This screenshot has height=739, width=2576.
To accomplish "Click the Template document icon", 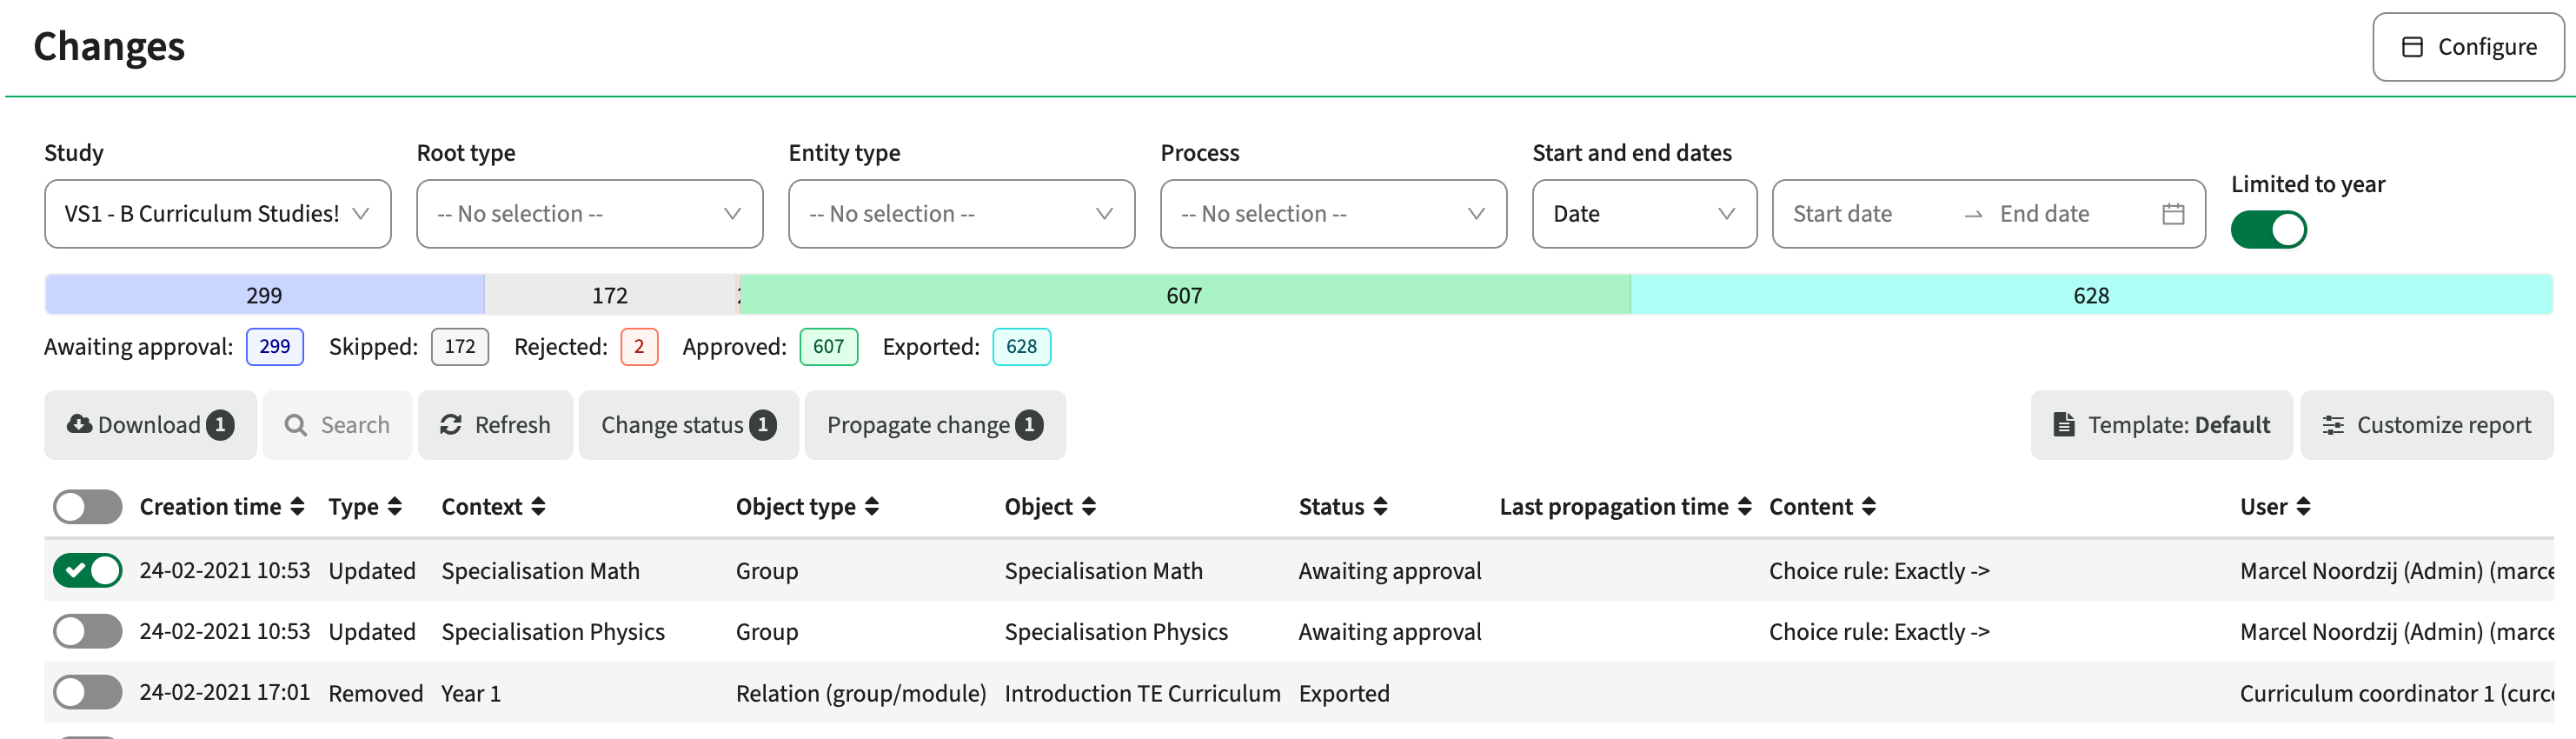I will point(2063,425).
